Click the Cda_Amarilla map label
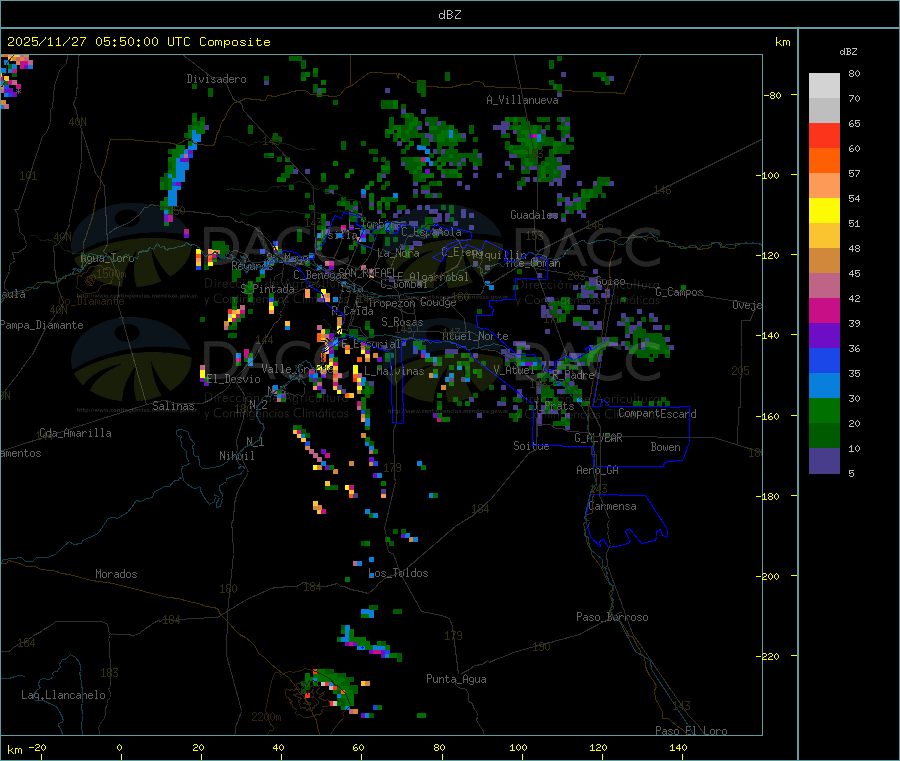The height and width of the screenshot is (761, 900). [76, 433]
